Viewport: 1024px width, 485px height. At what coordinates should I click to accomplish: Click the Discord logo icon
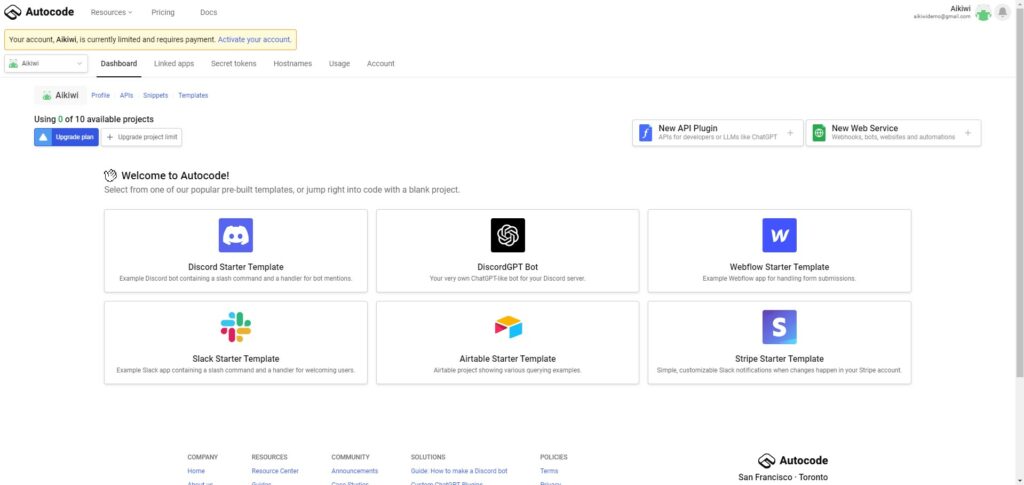[x=236, y=235]
